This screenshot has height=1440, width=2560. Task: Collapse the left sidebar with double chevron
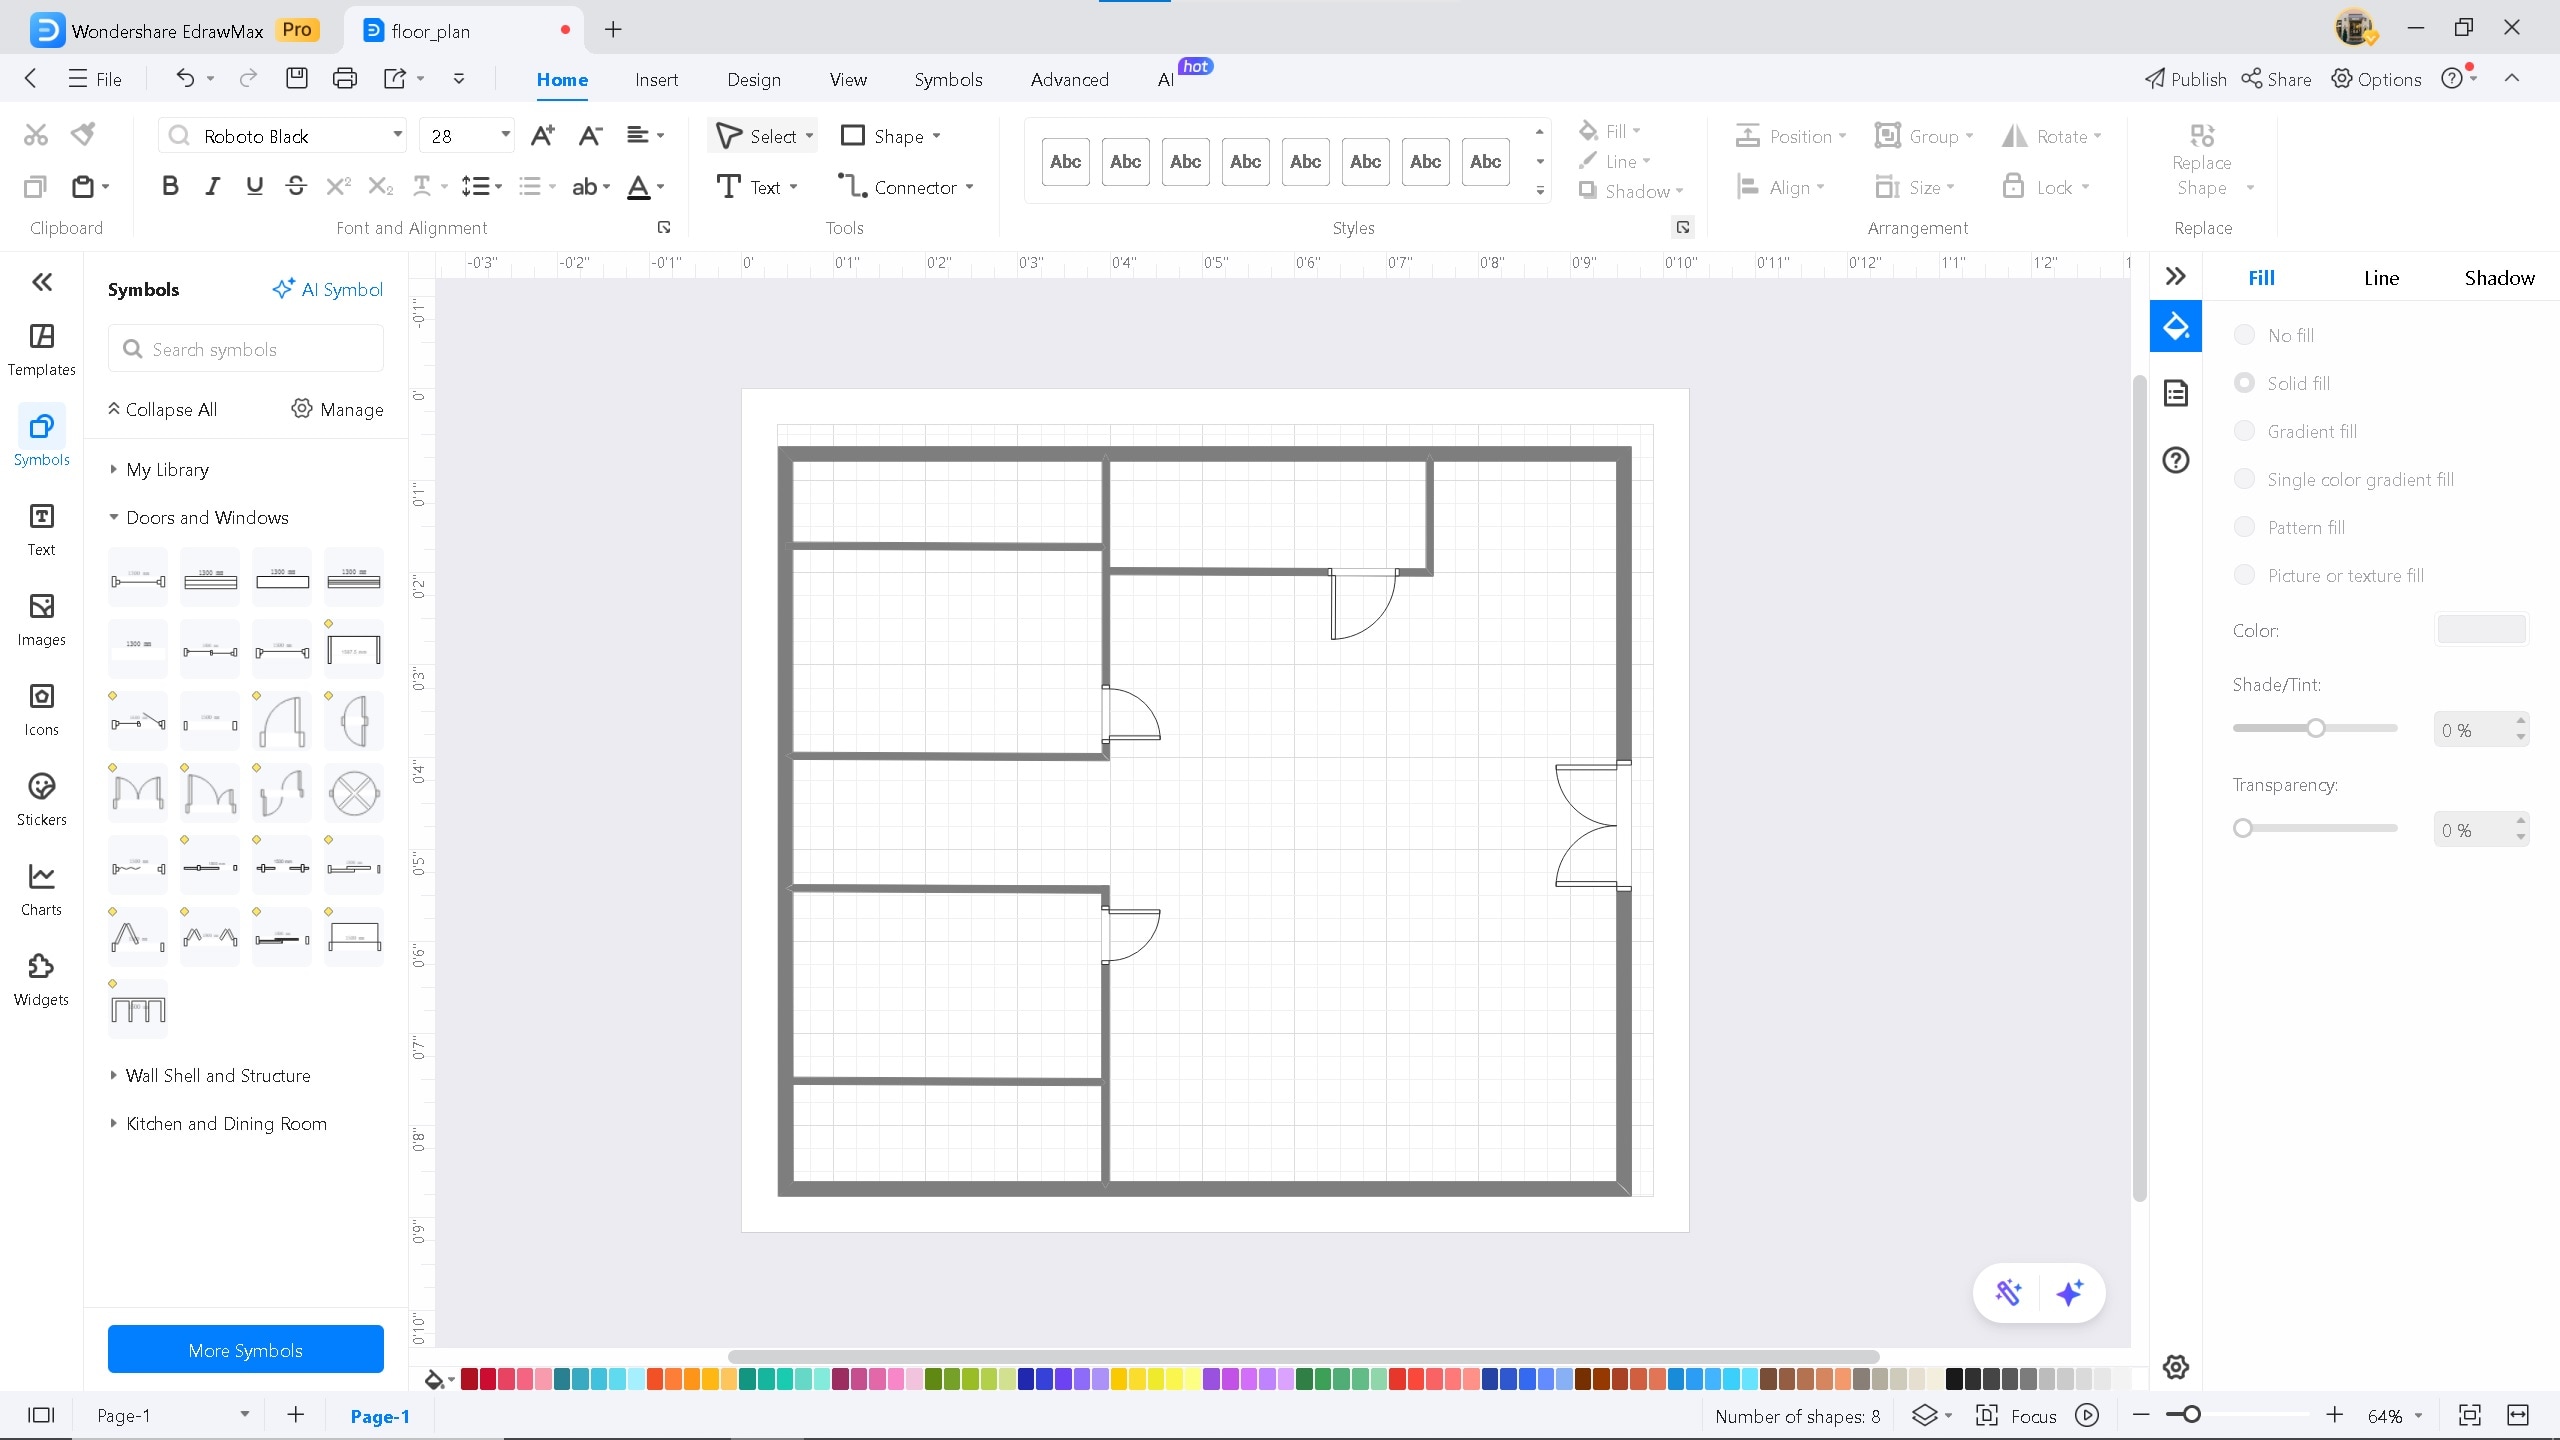(42, 282)
